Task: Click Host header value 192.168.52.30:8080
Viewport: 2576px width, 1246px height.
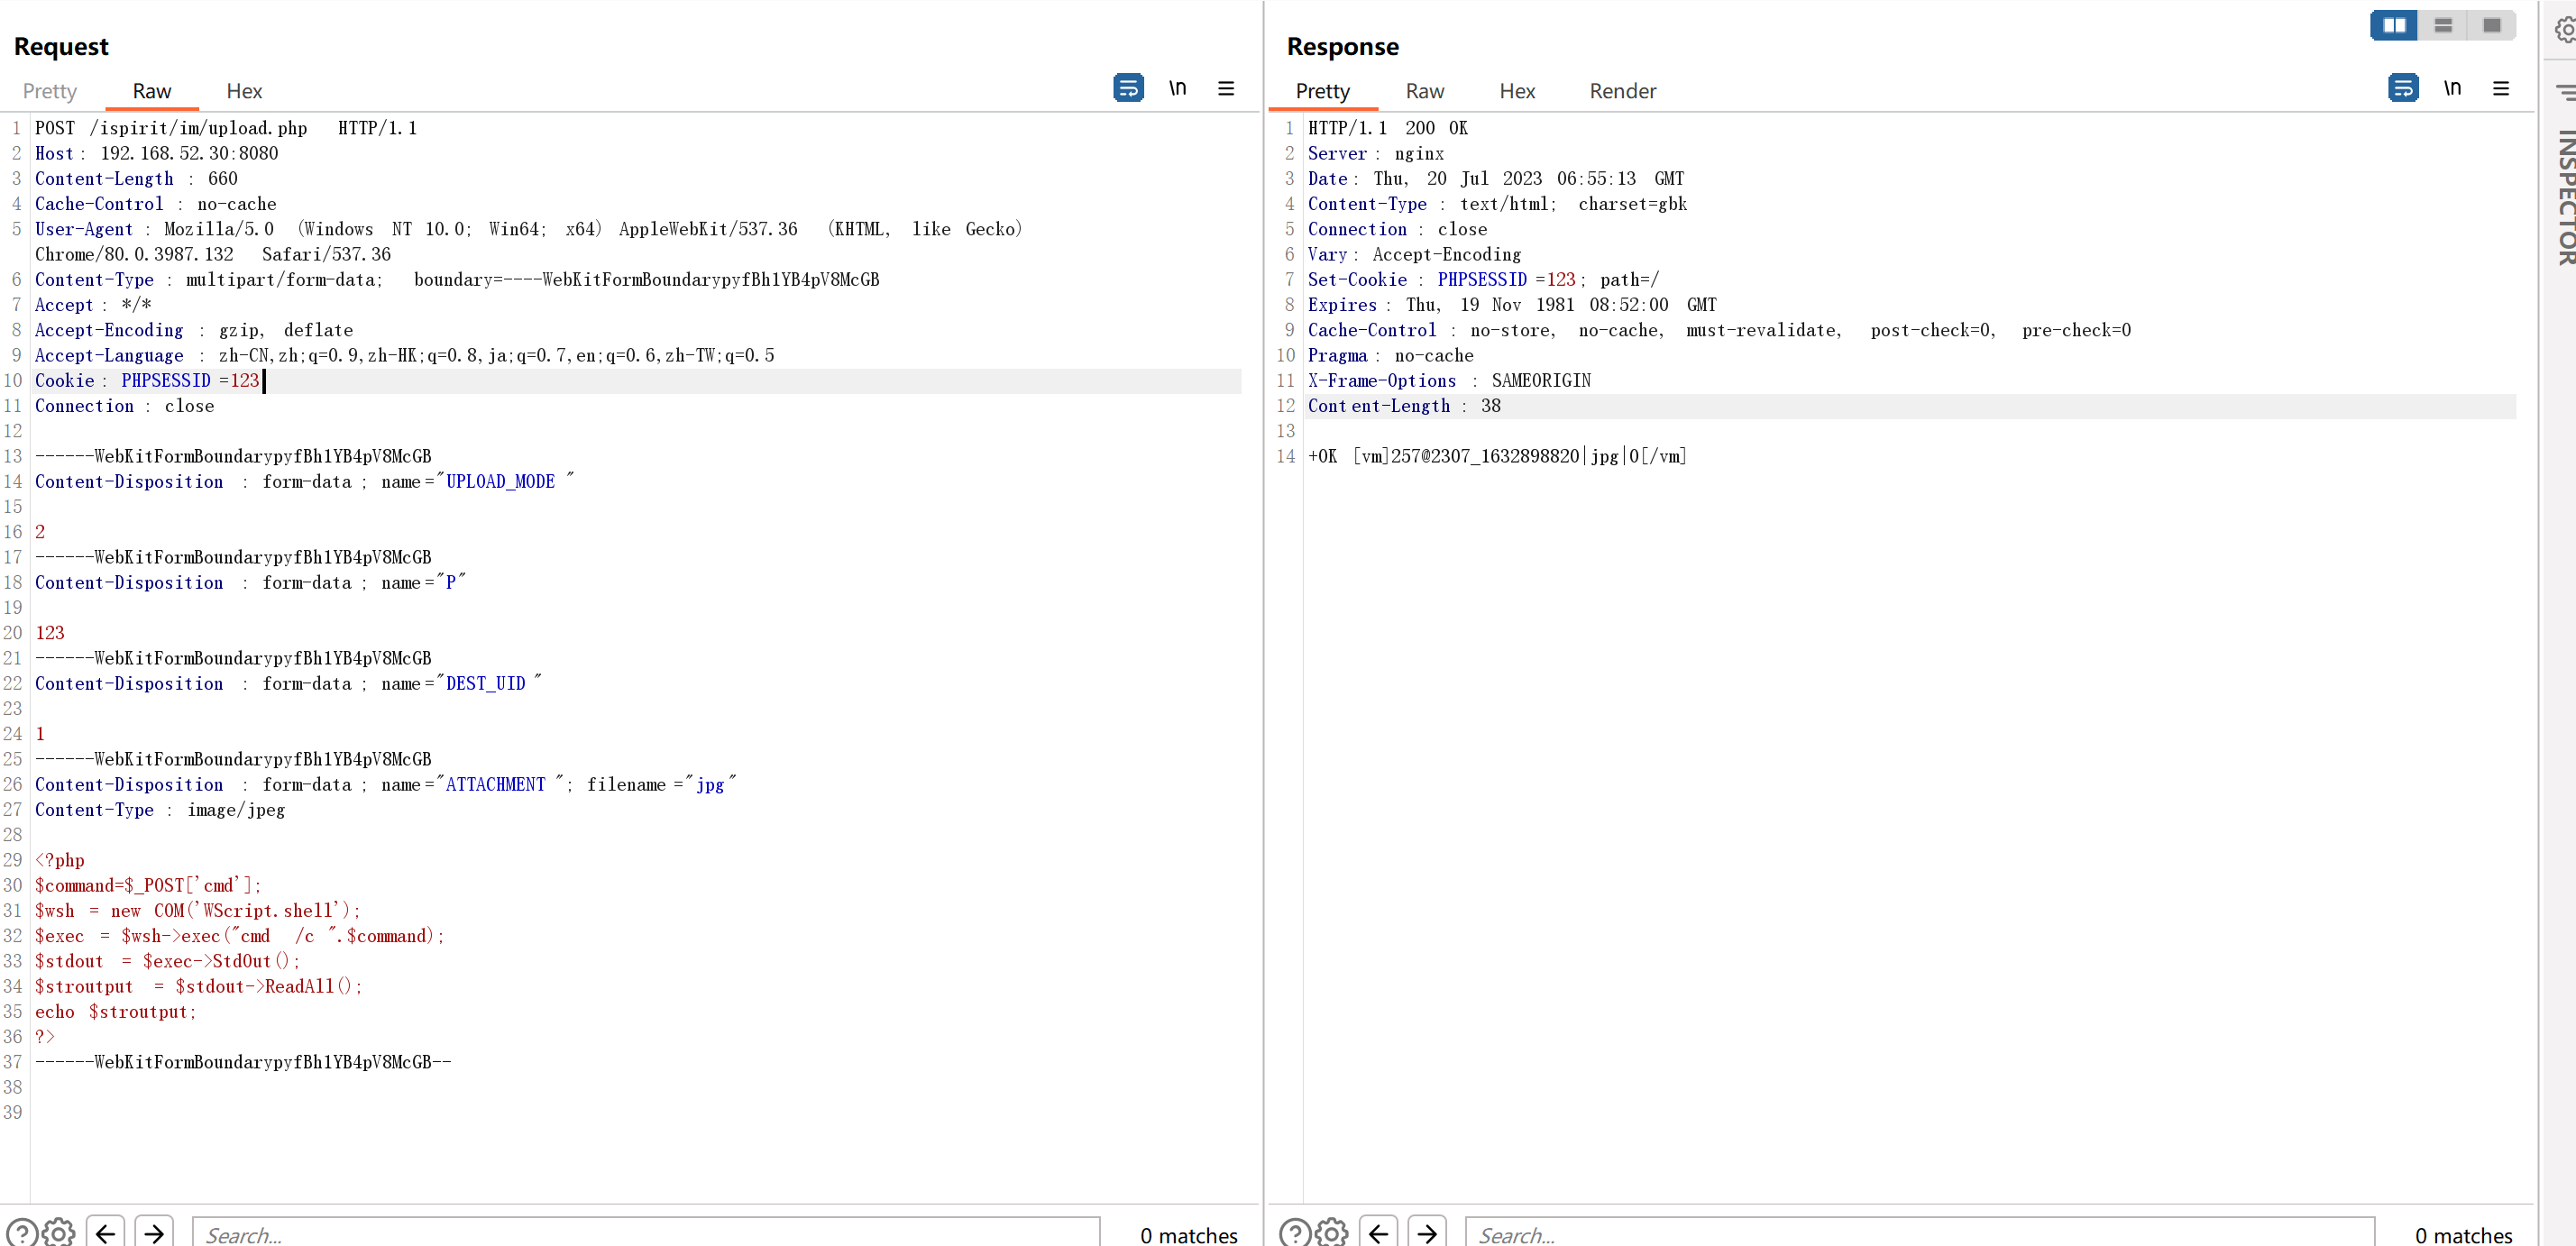Action: (x=189, y=153)
